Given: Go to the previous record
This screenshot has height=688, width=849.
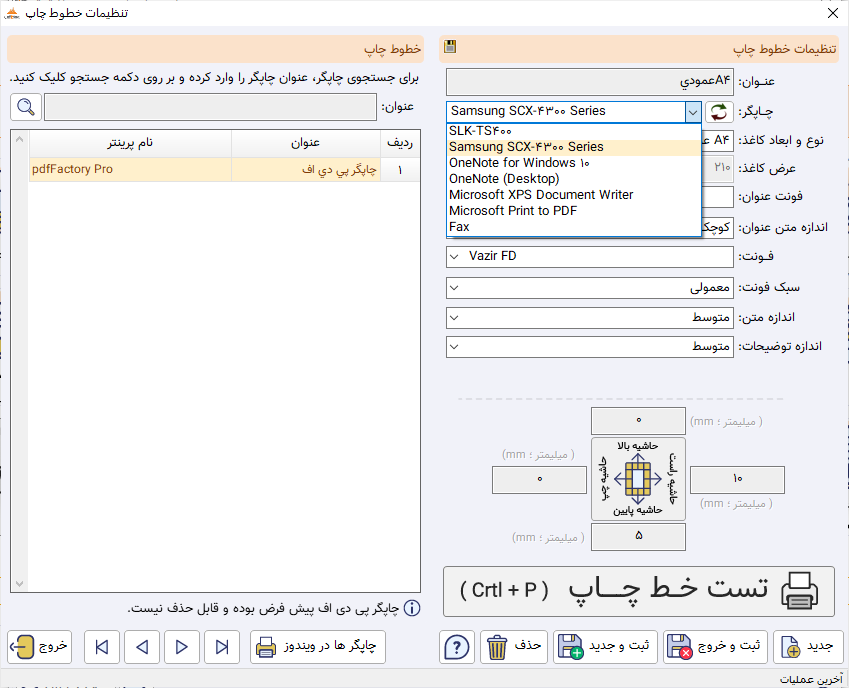Looking at the screenshot, I should (142, 647).
